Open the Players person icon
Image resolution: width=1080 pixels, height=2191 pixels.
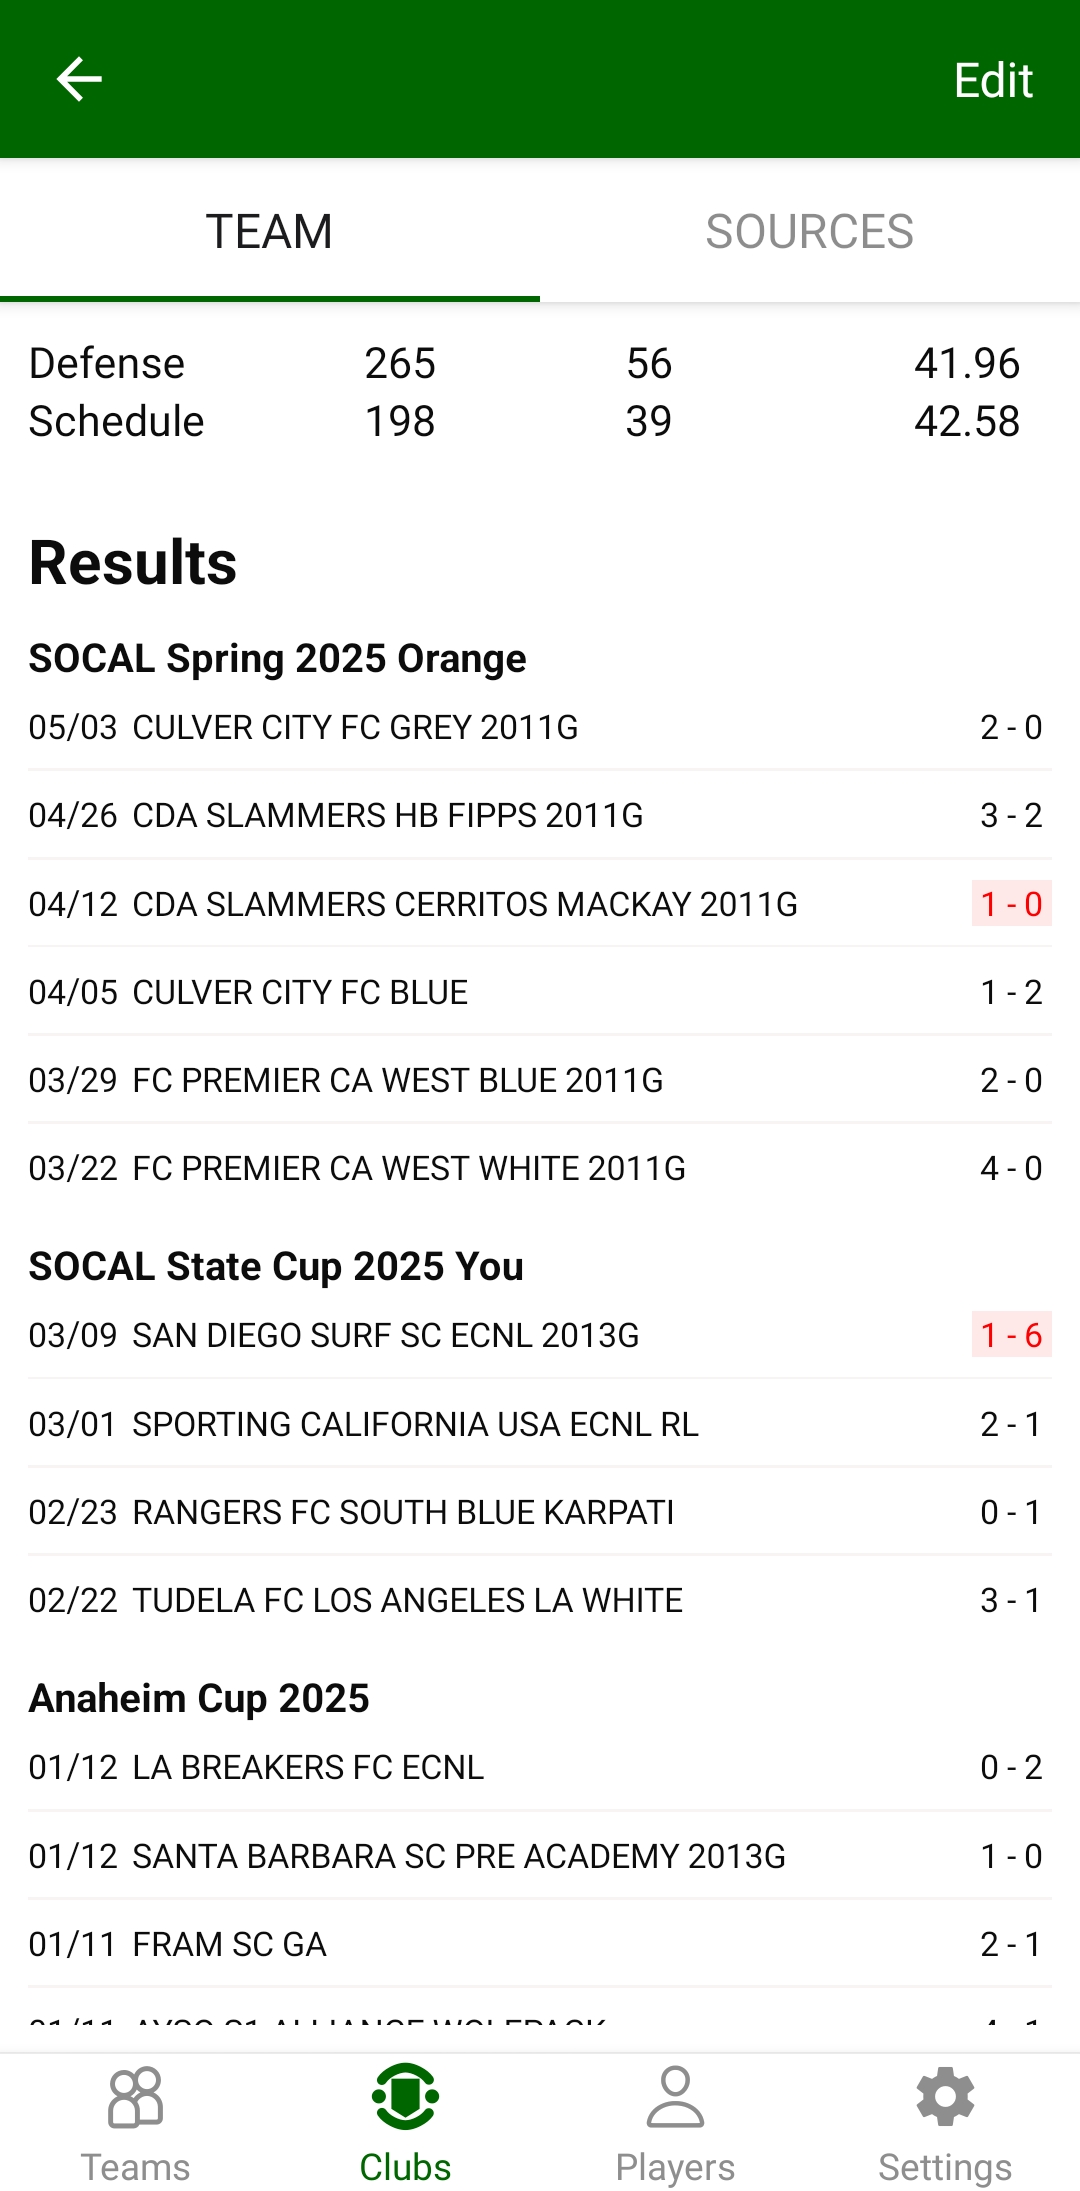[x=675, y=2098]
